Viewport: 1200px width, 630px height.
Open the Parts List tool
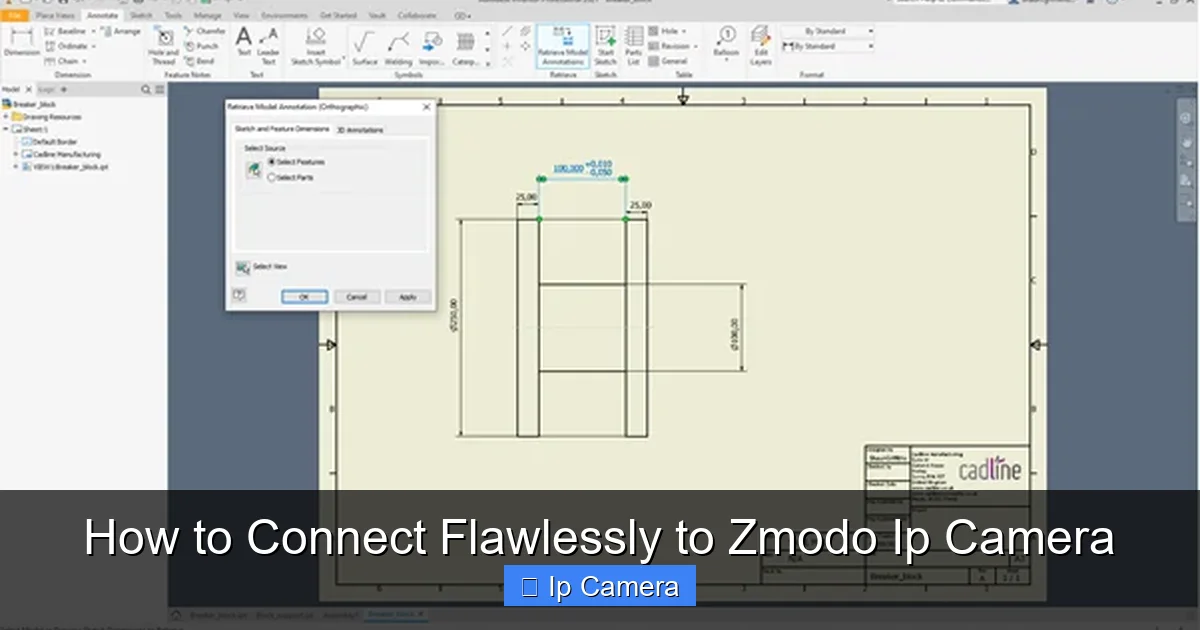634,46
